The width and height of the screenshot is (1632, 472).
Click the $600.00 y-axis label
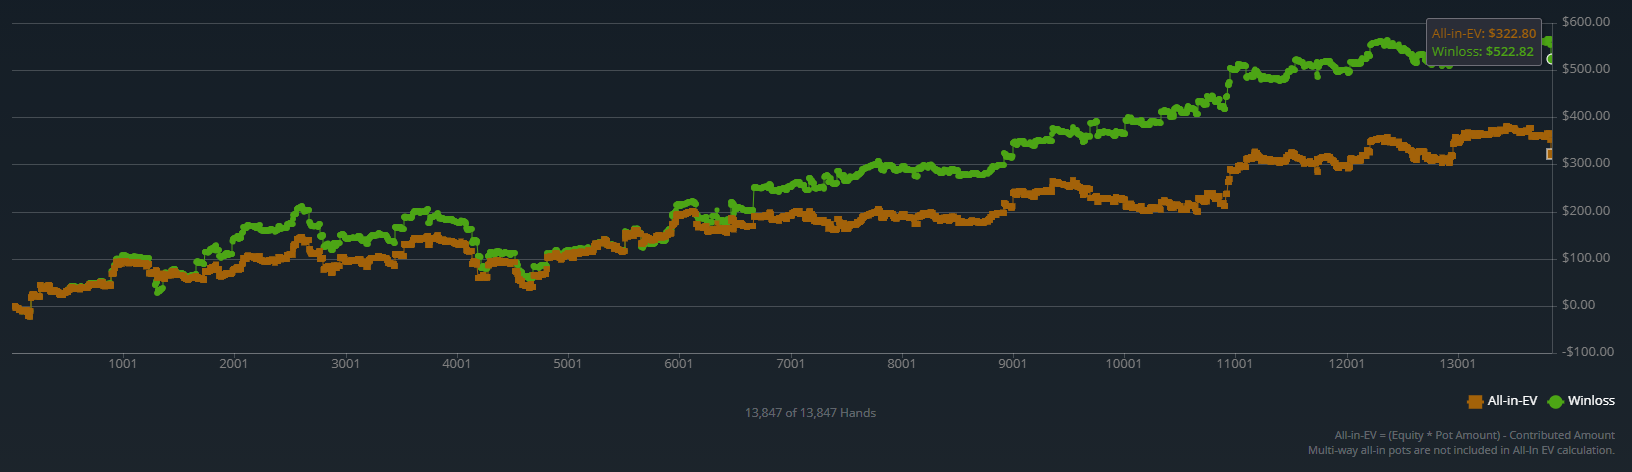click(x=1584, y=22)
